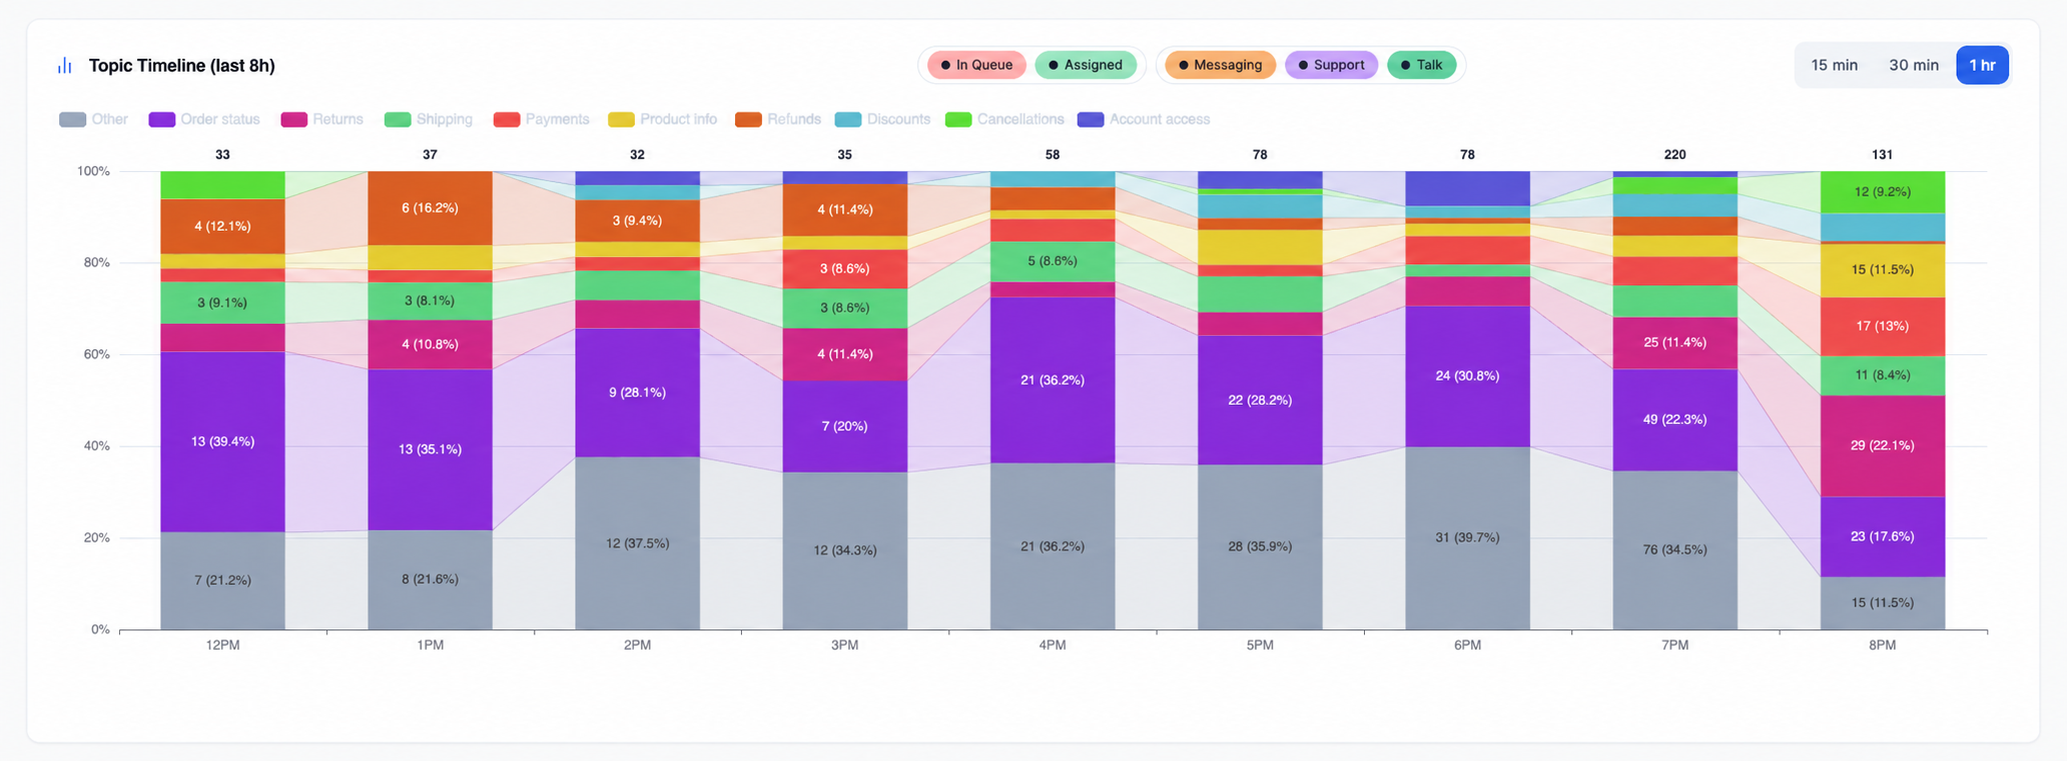2067x761 pixels.
Task: Click the 7PM Other segment 76 (34.5%)
Action: point(1675,550)
